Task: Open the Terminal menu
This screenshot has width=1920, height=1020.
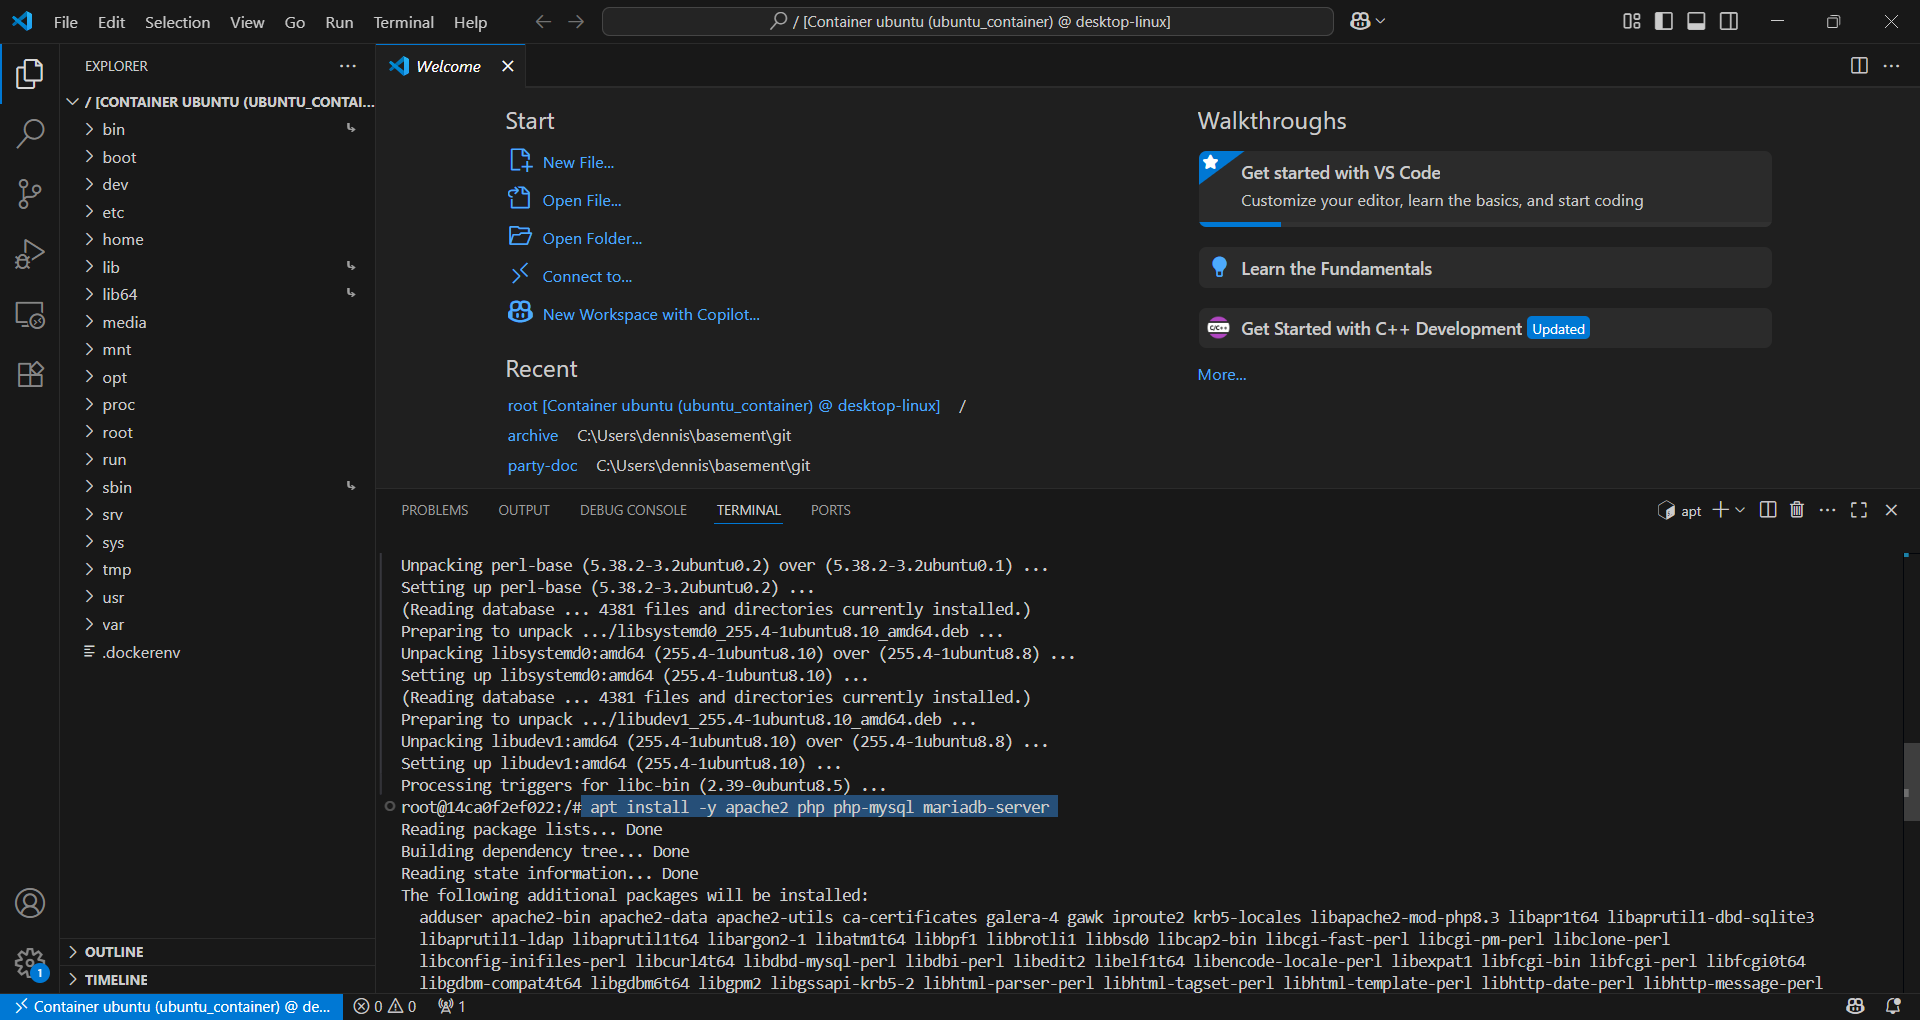Action: point(403,21)
